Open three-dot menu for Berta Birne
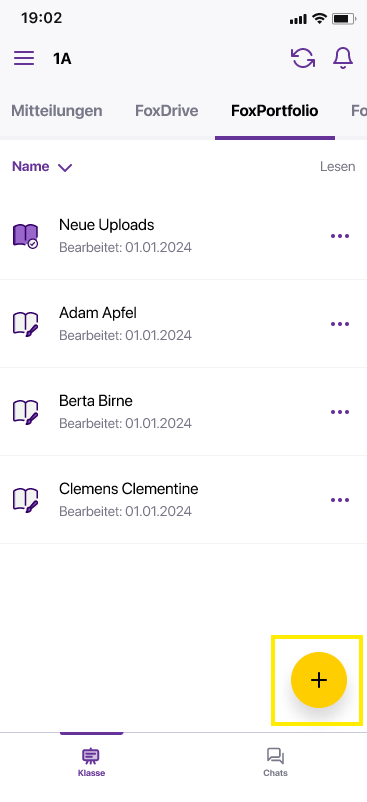This screenshot has width=367, height=802. click(x=340, y=412)
